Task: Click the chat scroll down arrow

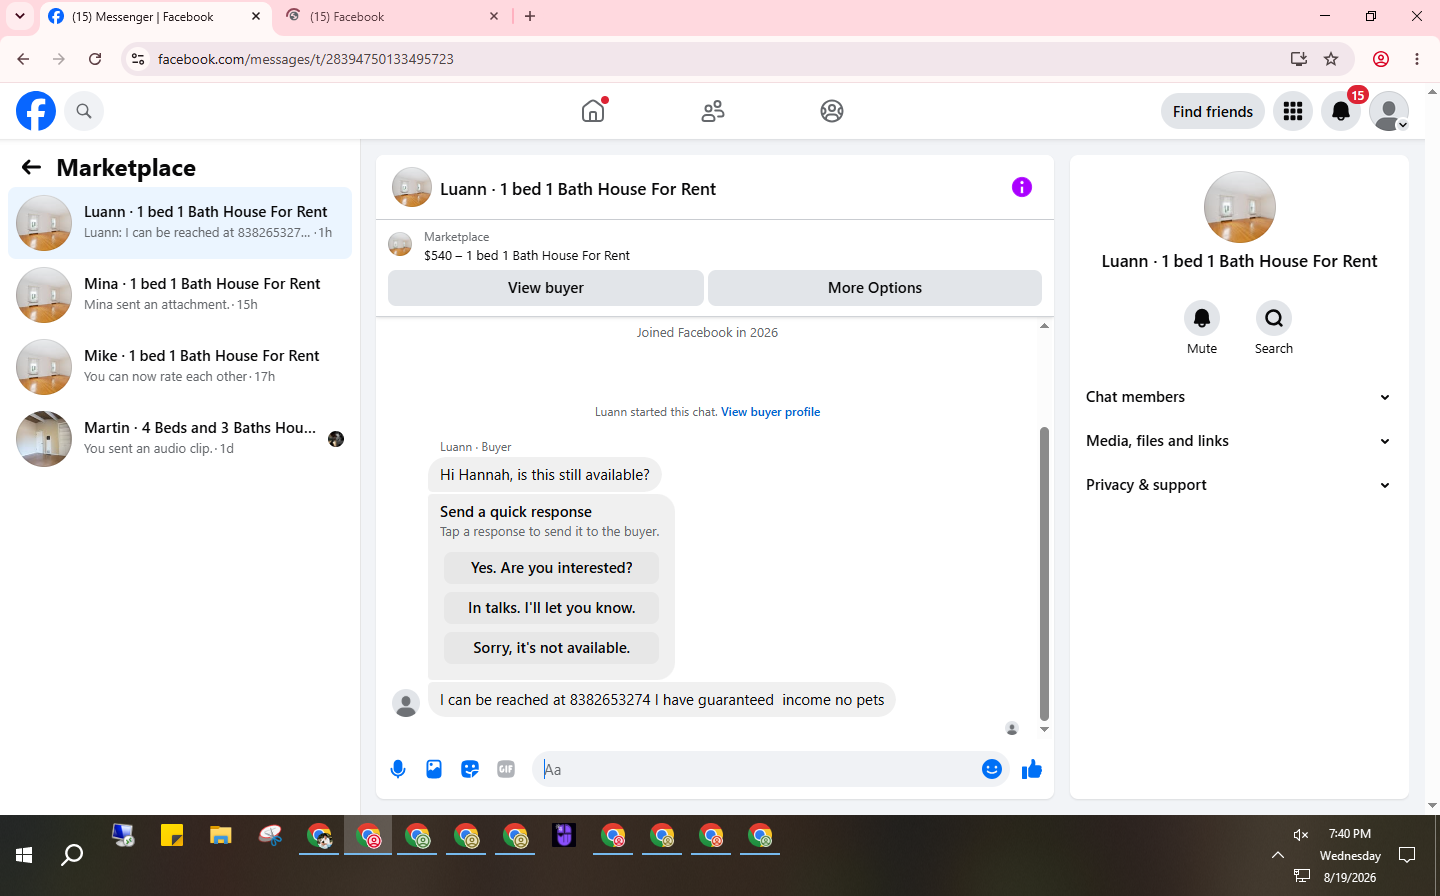Action: (x=1044, y=730)
